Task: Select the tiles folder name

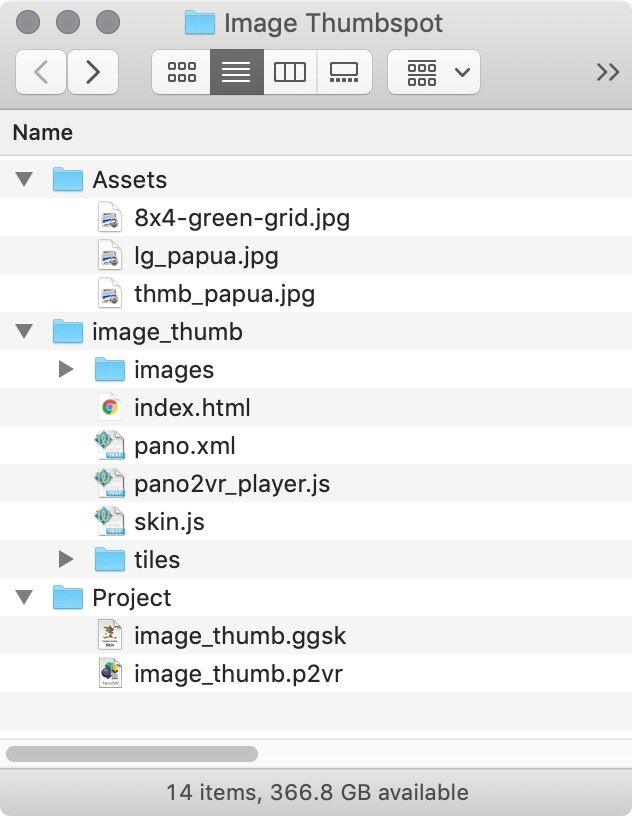Action: tap(157, 560)
